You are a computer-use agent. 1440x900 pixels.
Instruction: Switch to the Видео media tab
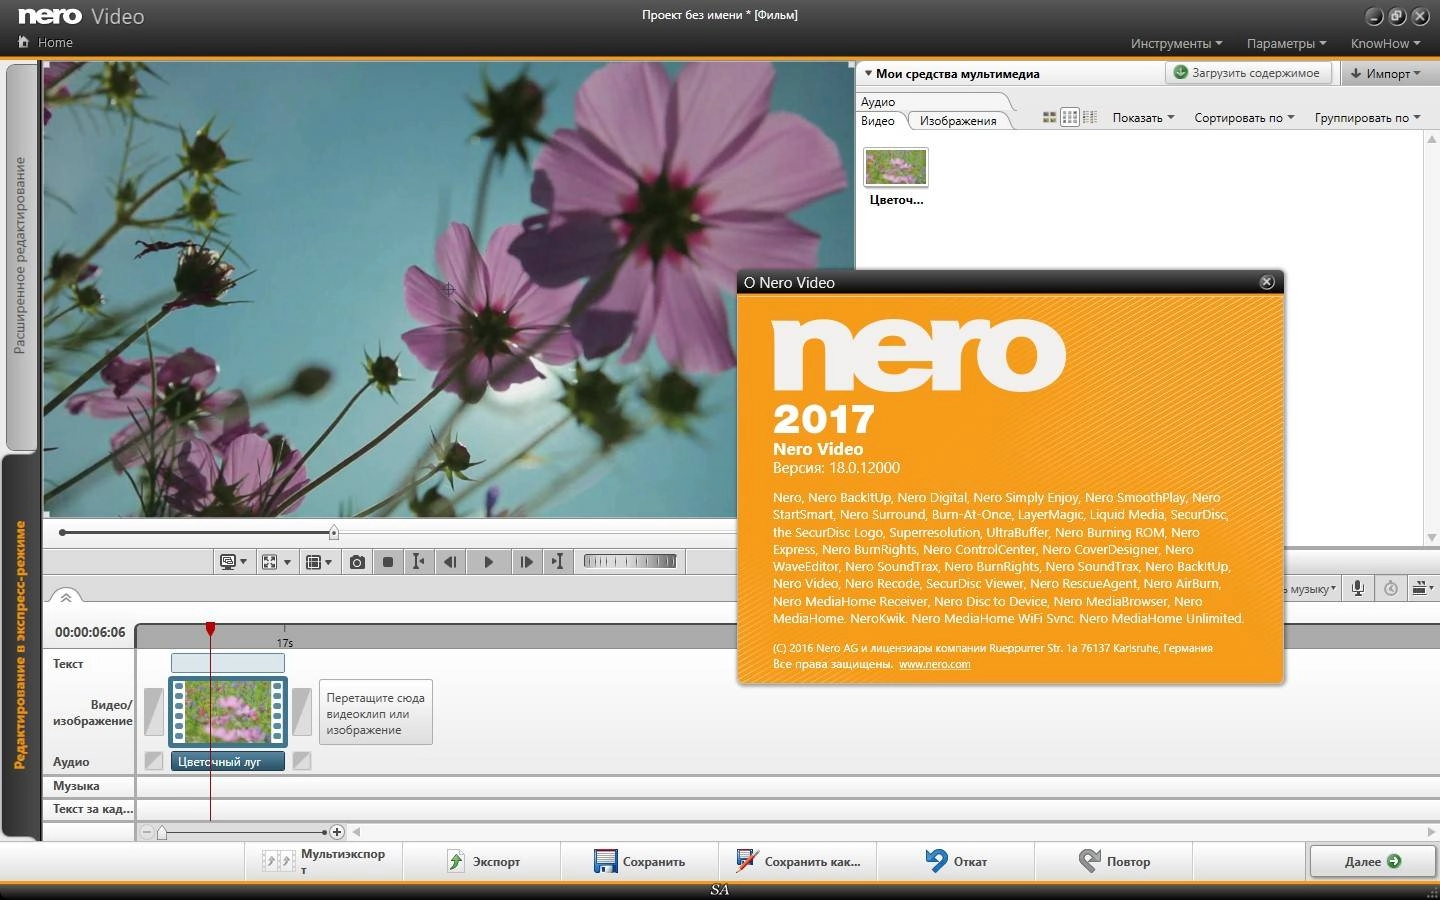878,121
